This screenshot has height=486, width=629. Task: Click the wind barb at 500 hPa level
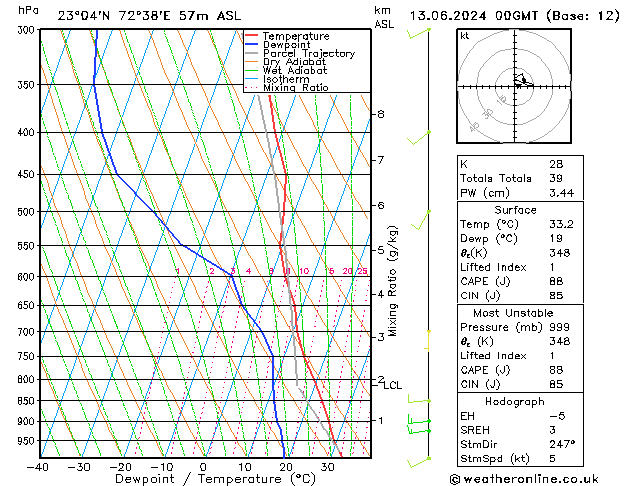click(421, 220)
